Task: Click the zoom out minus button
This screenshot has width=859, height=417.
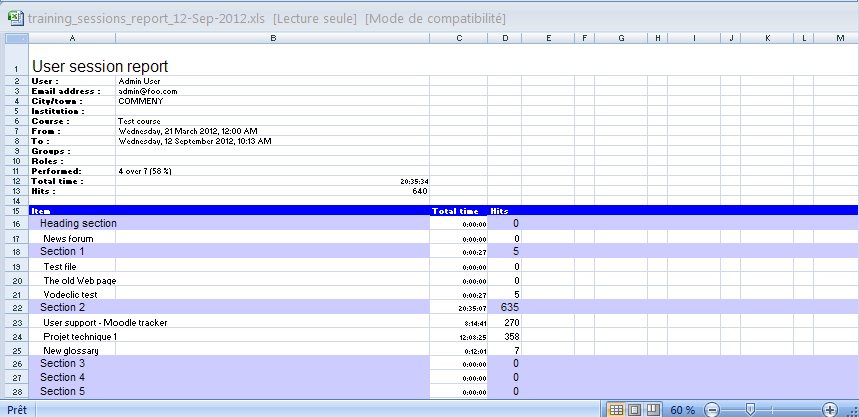Action: (712, 410)
